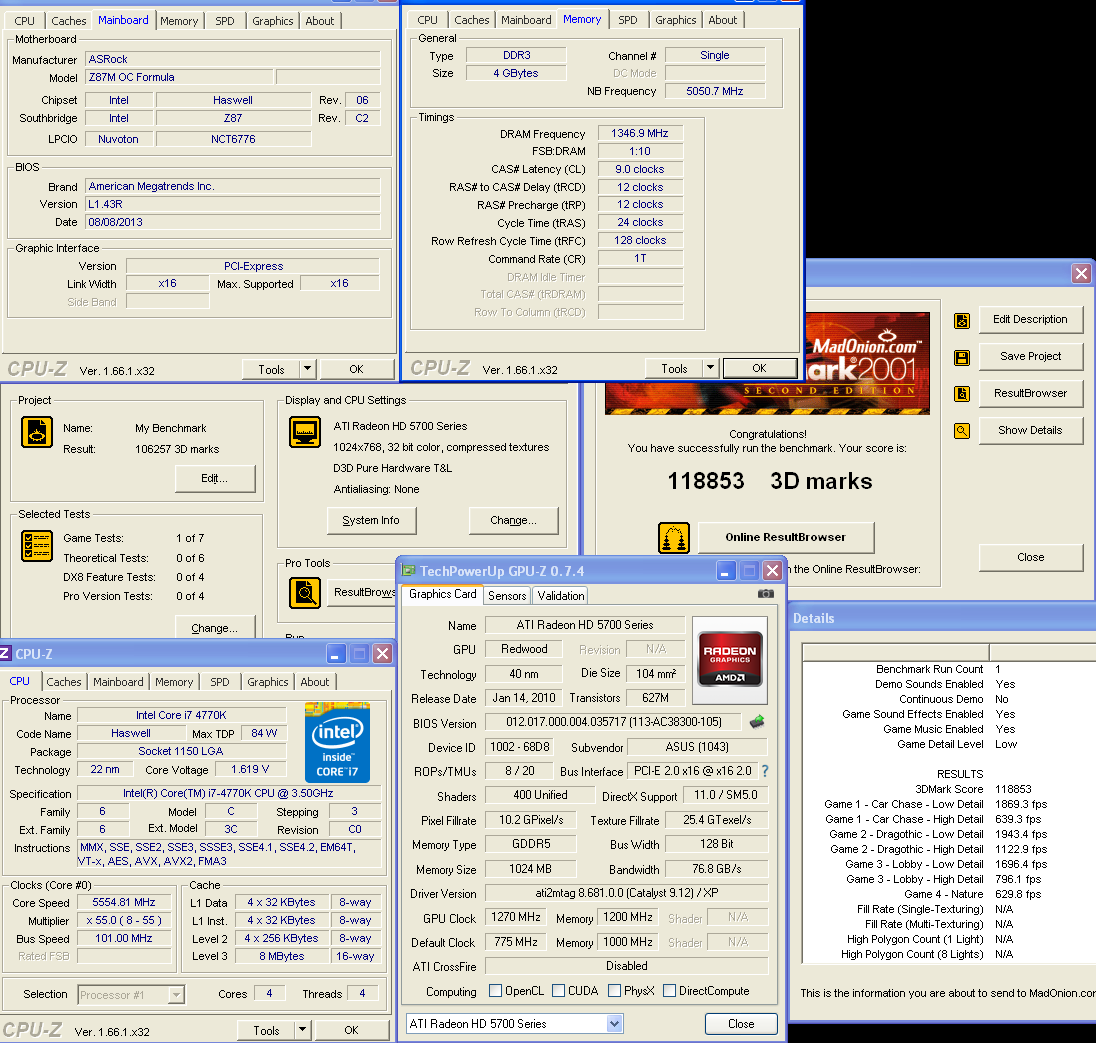Screen dimensions: 1097x1044
Task: Click the NB Frequency 5050.7 MHz value
Action: coord(714,91)
